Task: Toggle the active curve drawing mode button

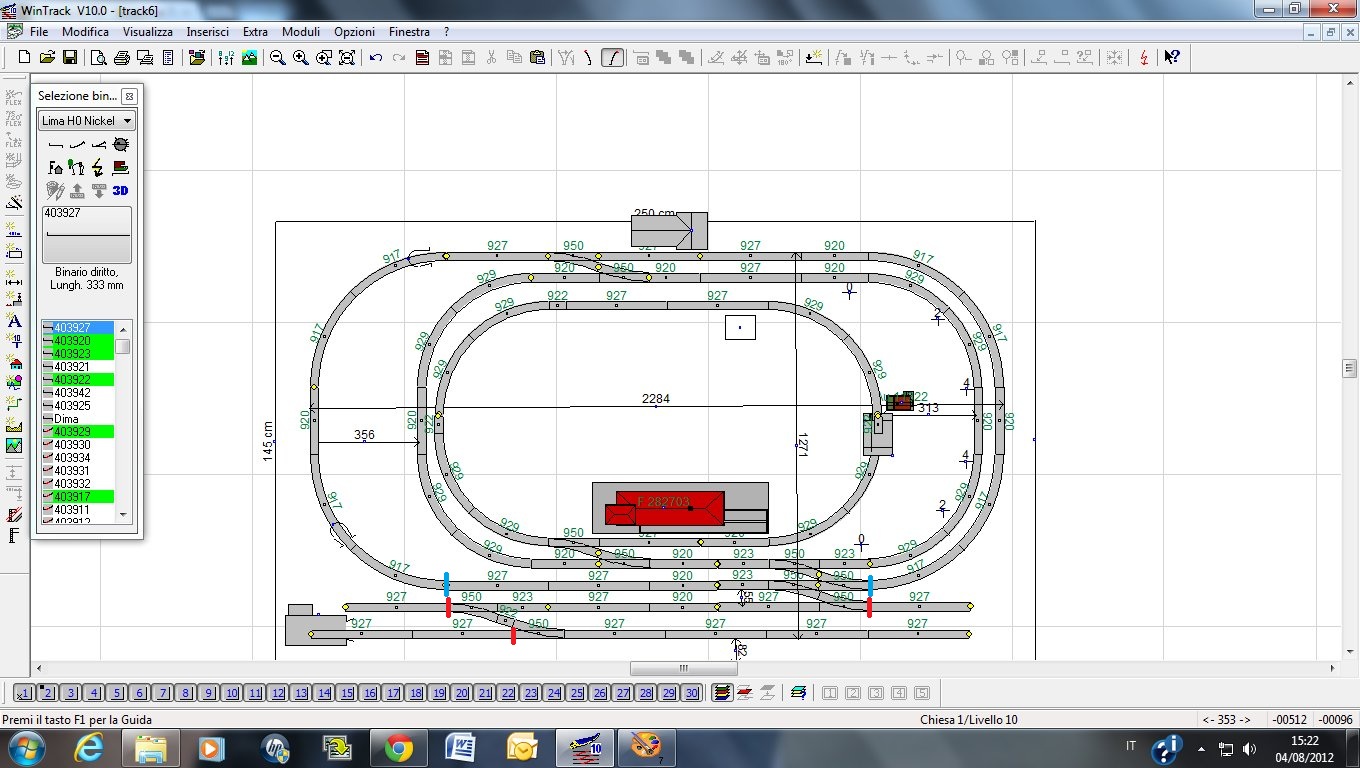Action: coord(613,58)
